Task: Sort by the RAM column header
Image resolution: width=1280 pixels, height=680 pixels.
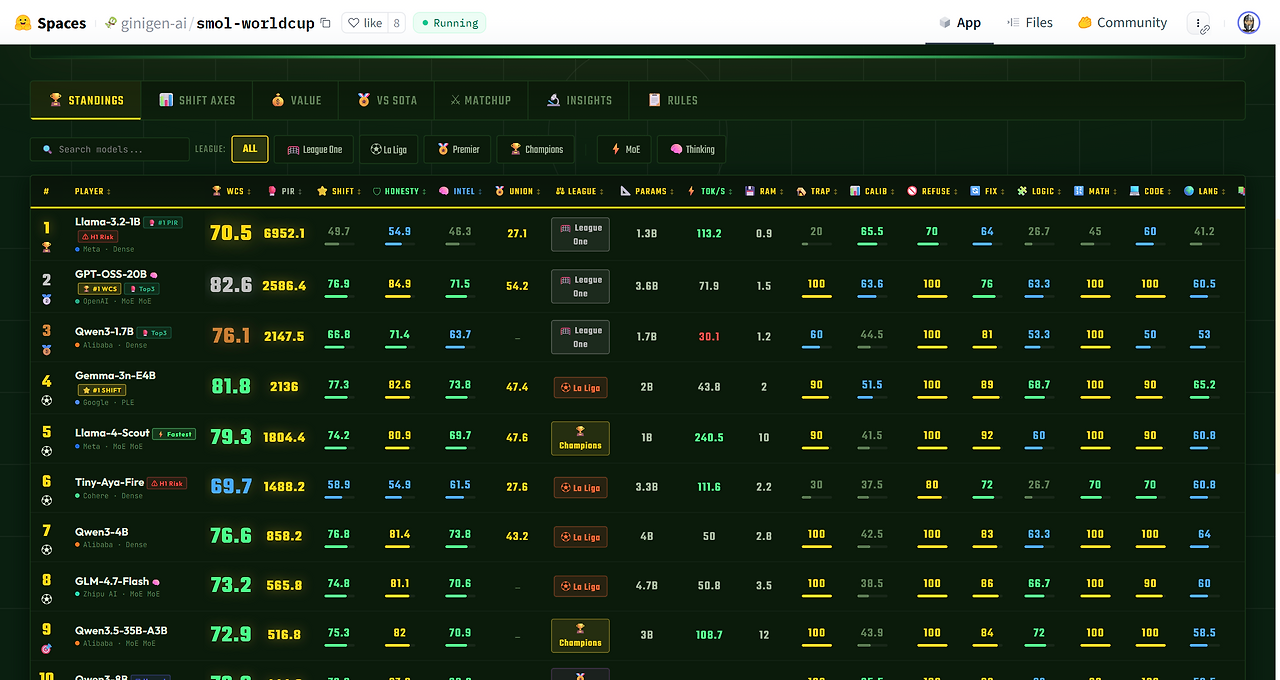Action: point(764,191)
